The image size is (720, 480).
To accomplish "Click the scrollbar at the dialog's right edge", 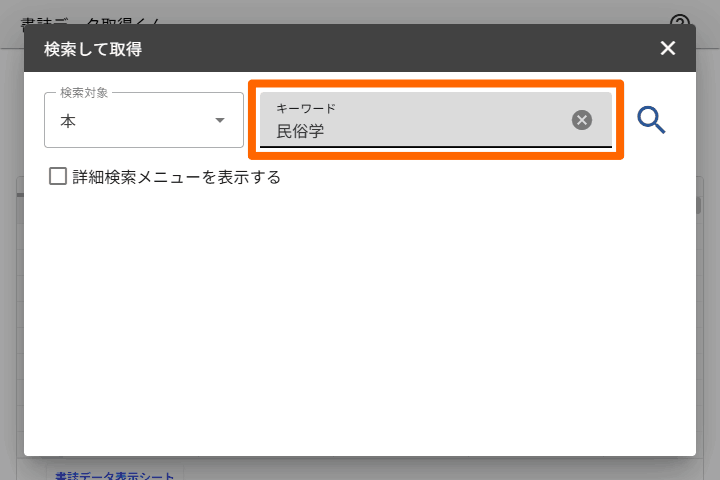I will tap(698, 205).
